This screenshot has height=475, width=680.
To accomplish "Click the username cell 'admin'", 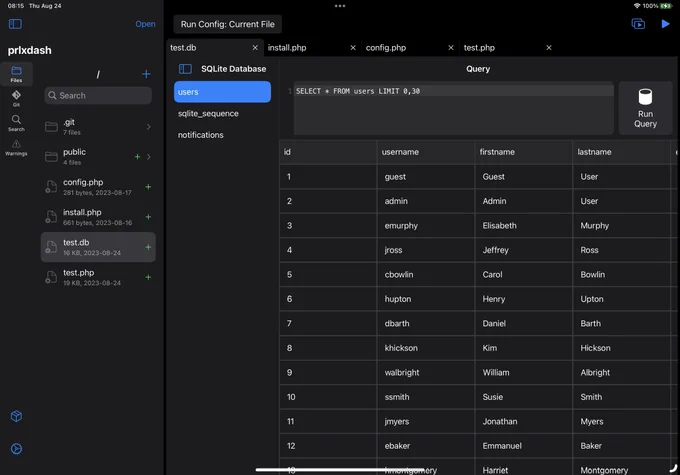I will [x=426, y=201].
